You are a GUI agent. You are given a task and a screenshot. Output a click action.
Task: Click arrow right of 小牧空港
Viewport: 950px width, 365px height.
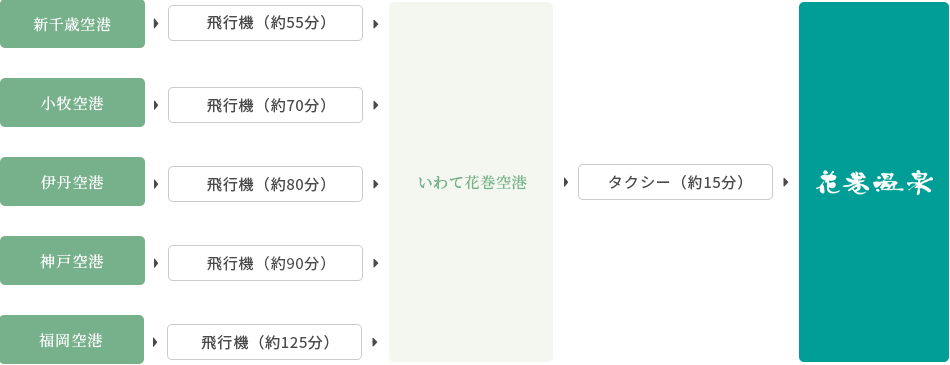coord(156,105)
